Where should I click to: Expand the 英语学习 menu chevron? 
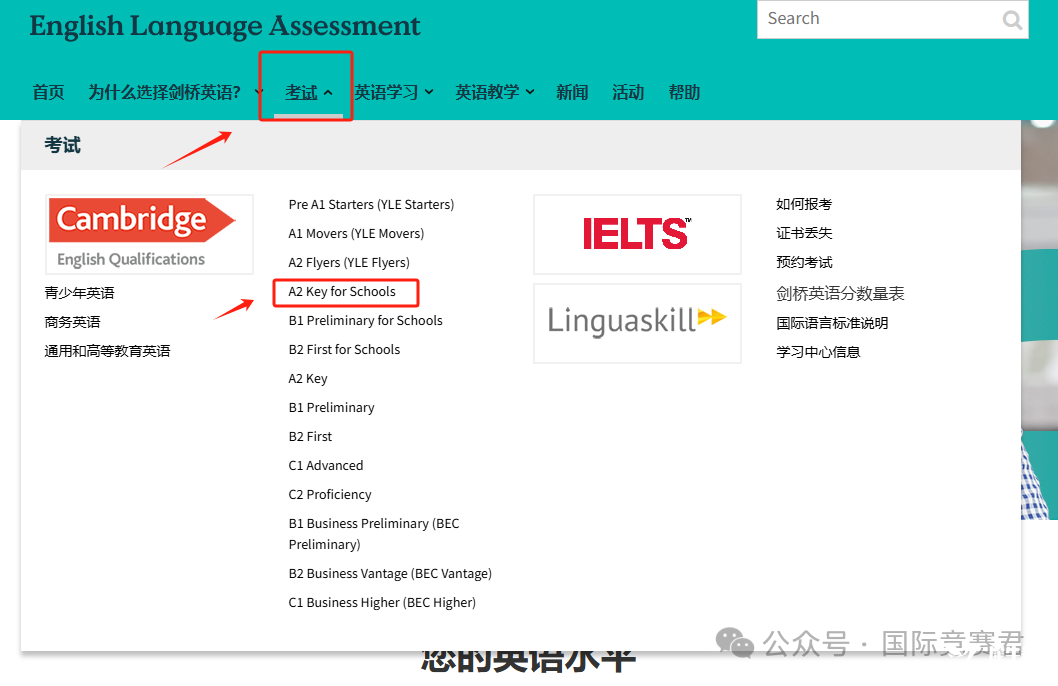click(x=429, y=92)
